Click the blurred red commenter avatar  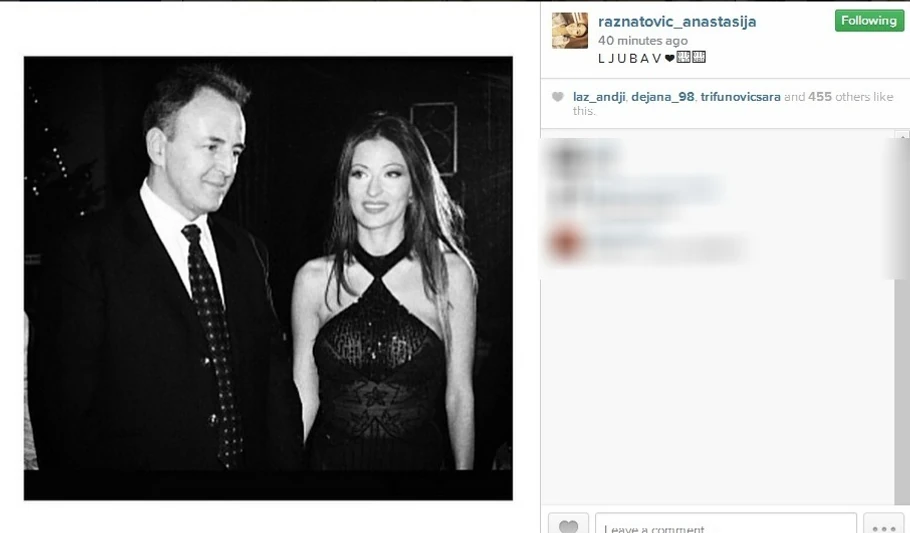click(565, 243)
